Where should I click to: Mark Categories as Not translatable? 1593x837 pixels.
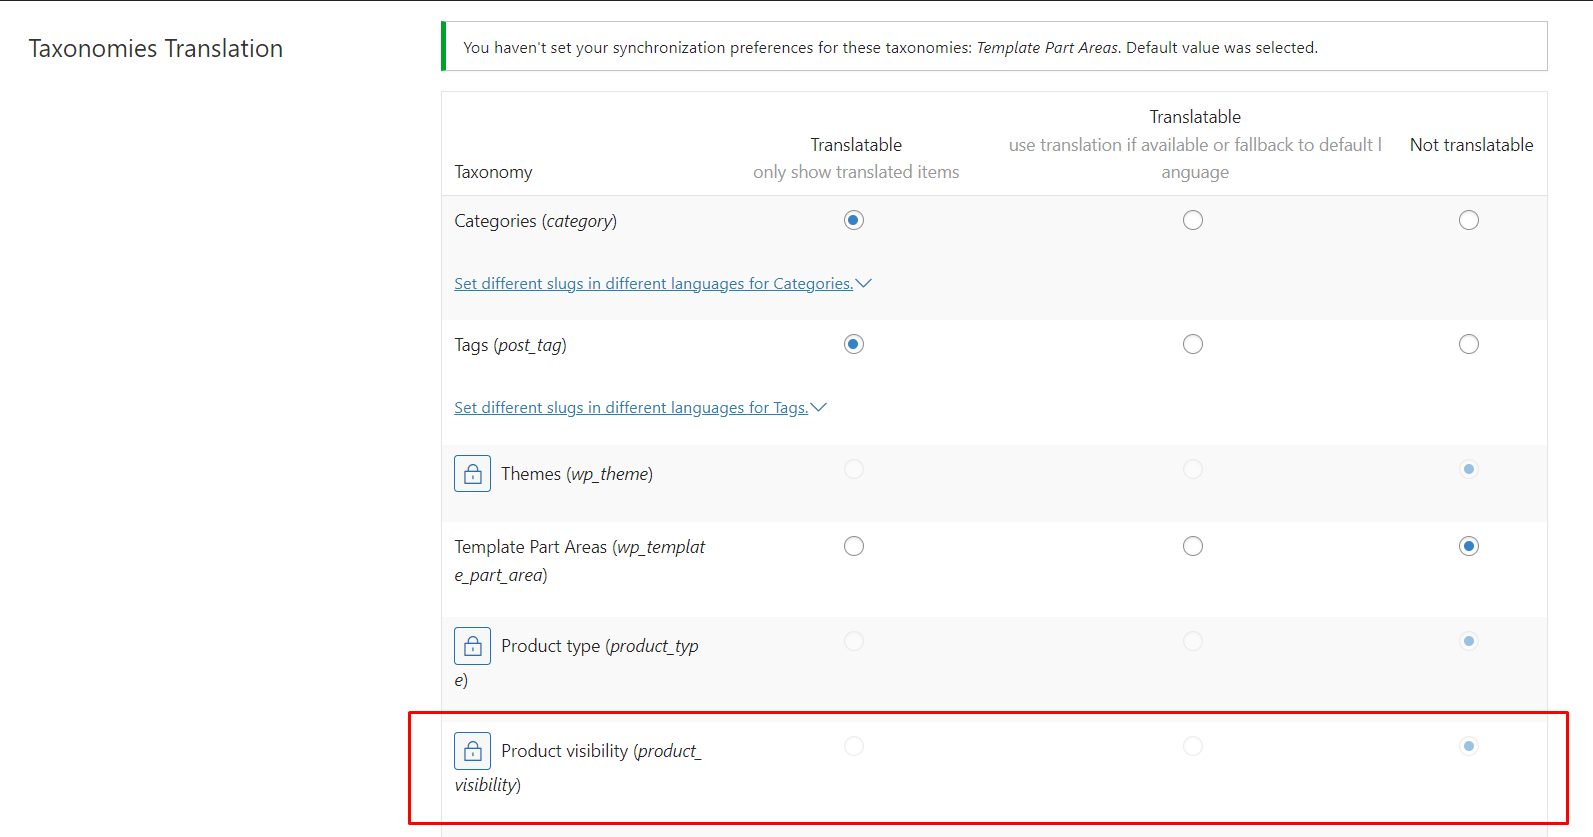[x=1468, y=220]
